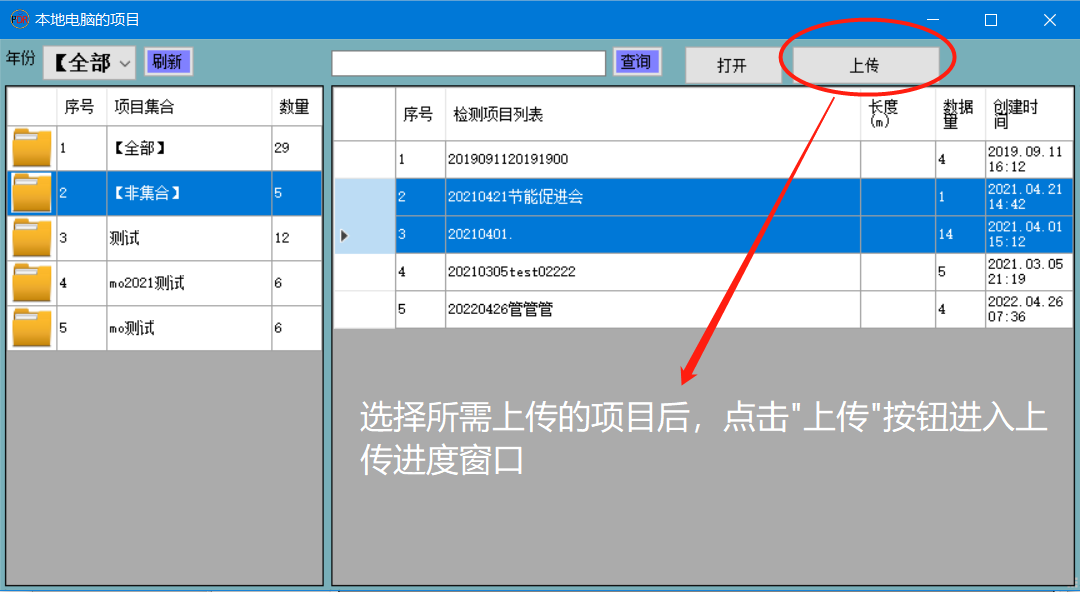
Task: Click 项目集合 column header in left table
Action: pos(188,107)
